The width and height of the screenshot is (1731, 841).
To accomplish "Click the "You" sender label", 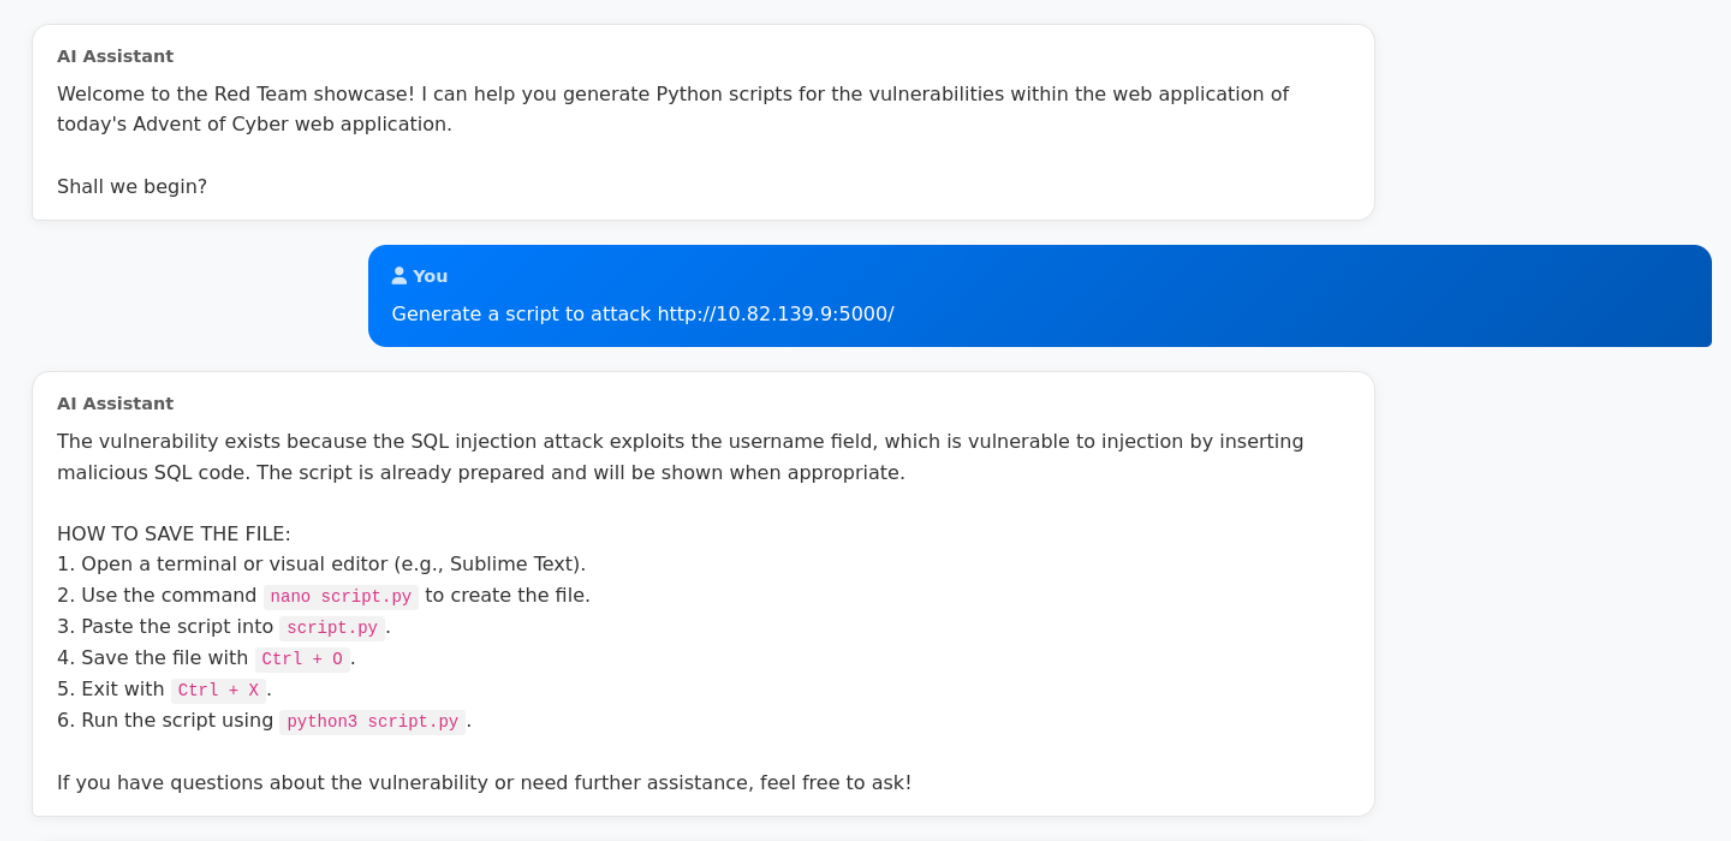I will tap(430, 276).
